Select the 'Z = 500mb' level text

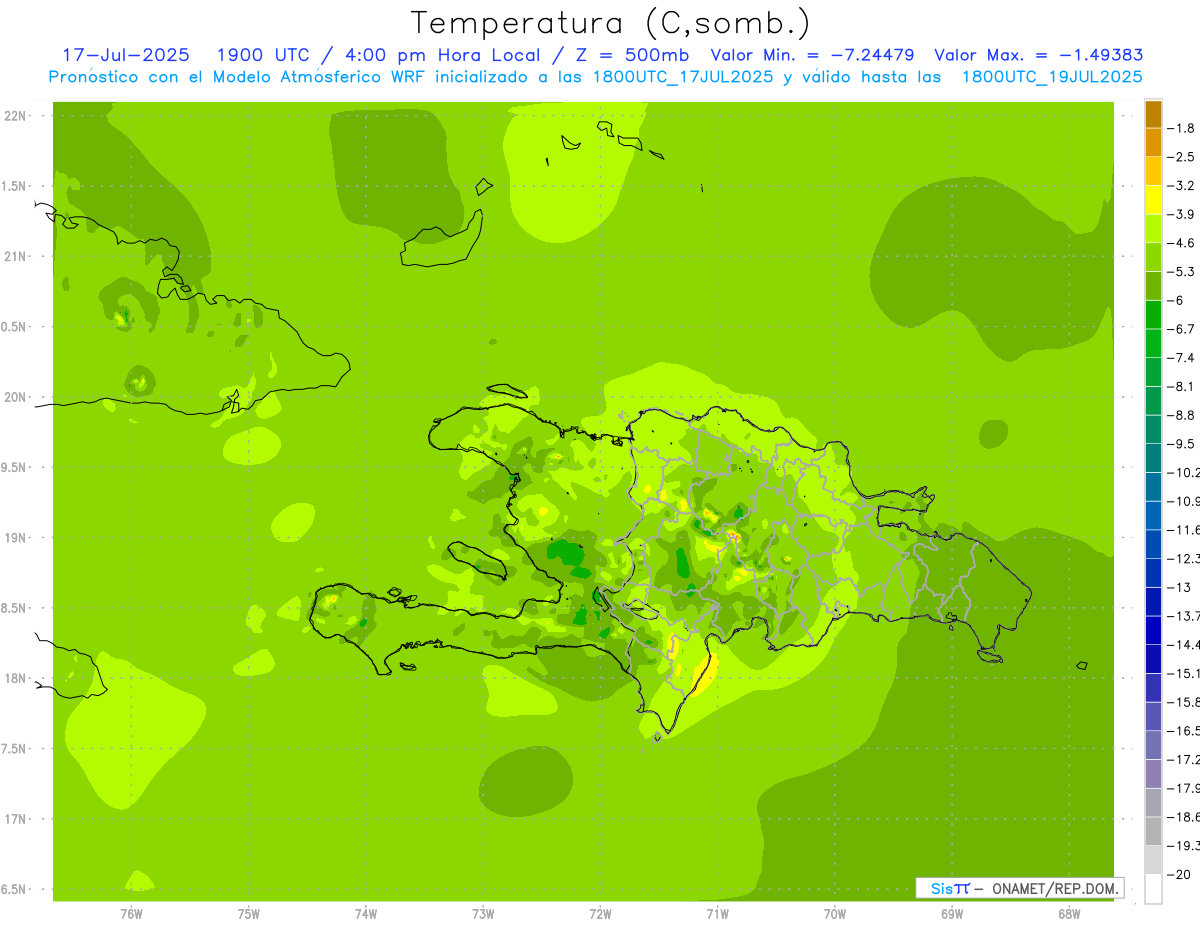630,55
